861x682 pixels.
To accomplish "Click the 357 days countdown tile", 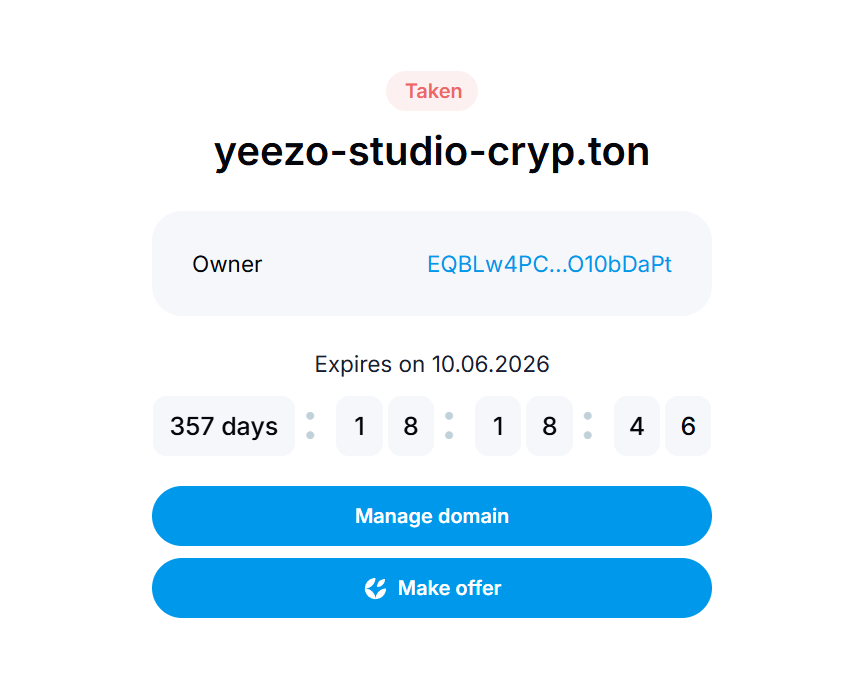I will [x=224, y=426].
